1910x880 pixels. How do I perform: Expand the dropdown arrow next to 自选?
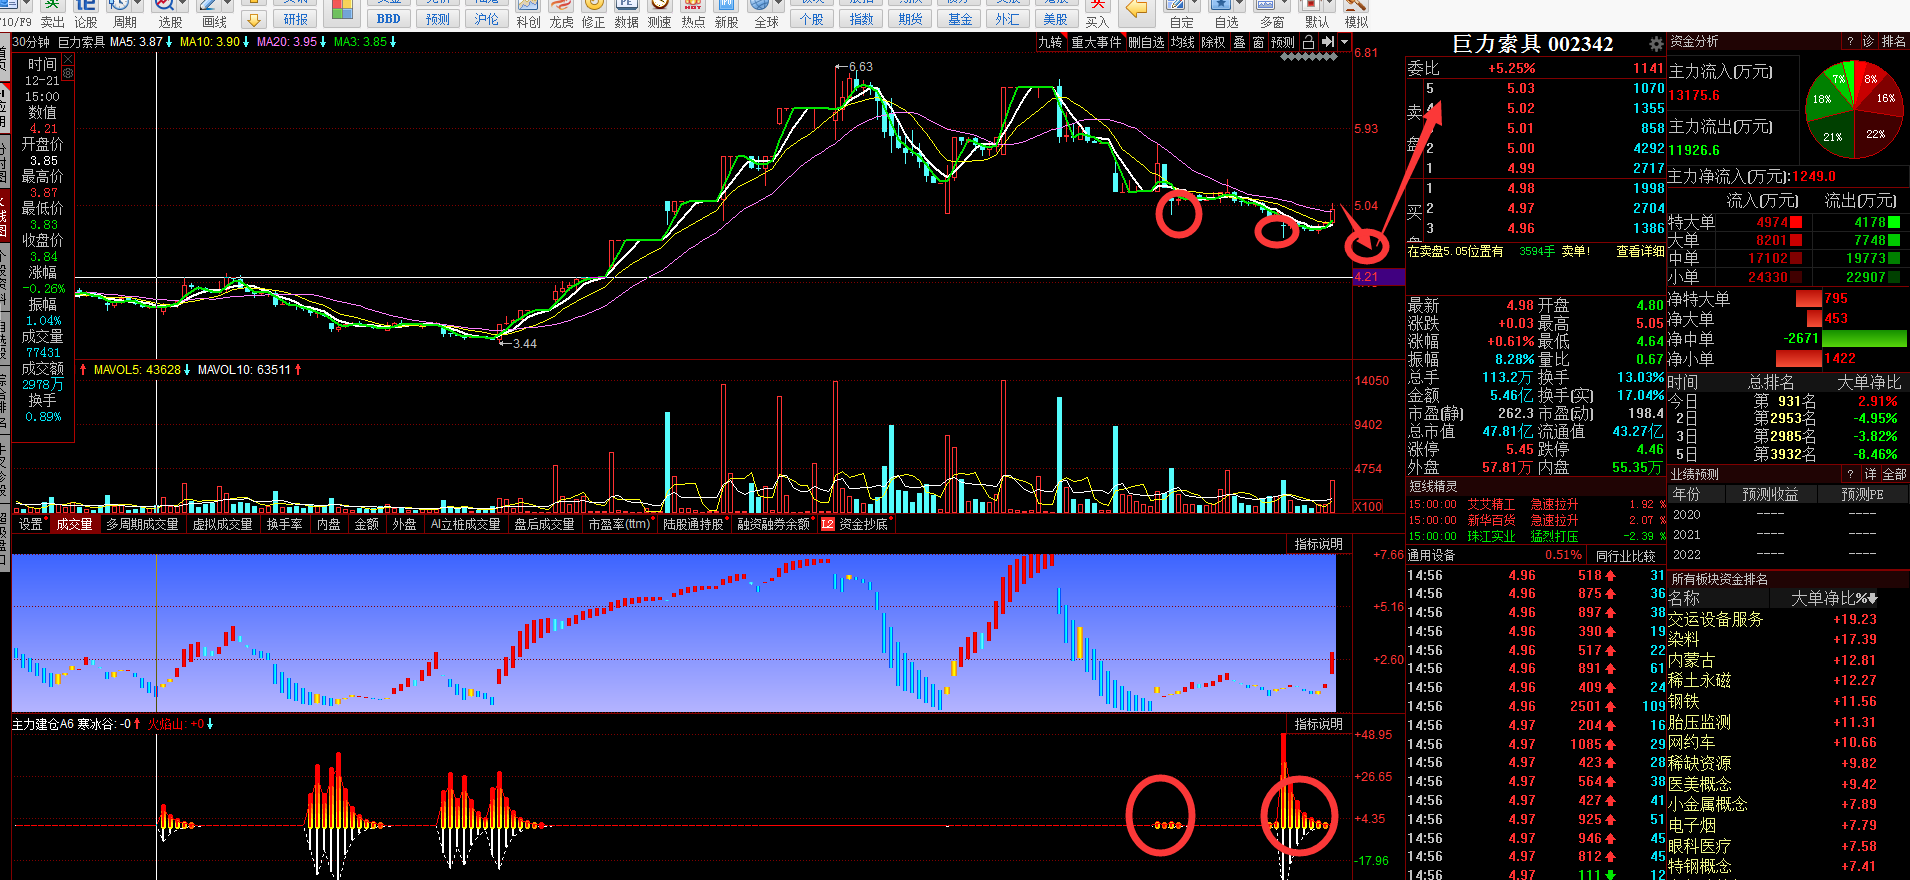coord(1239,6)
